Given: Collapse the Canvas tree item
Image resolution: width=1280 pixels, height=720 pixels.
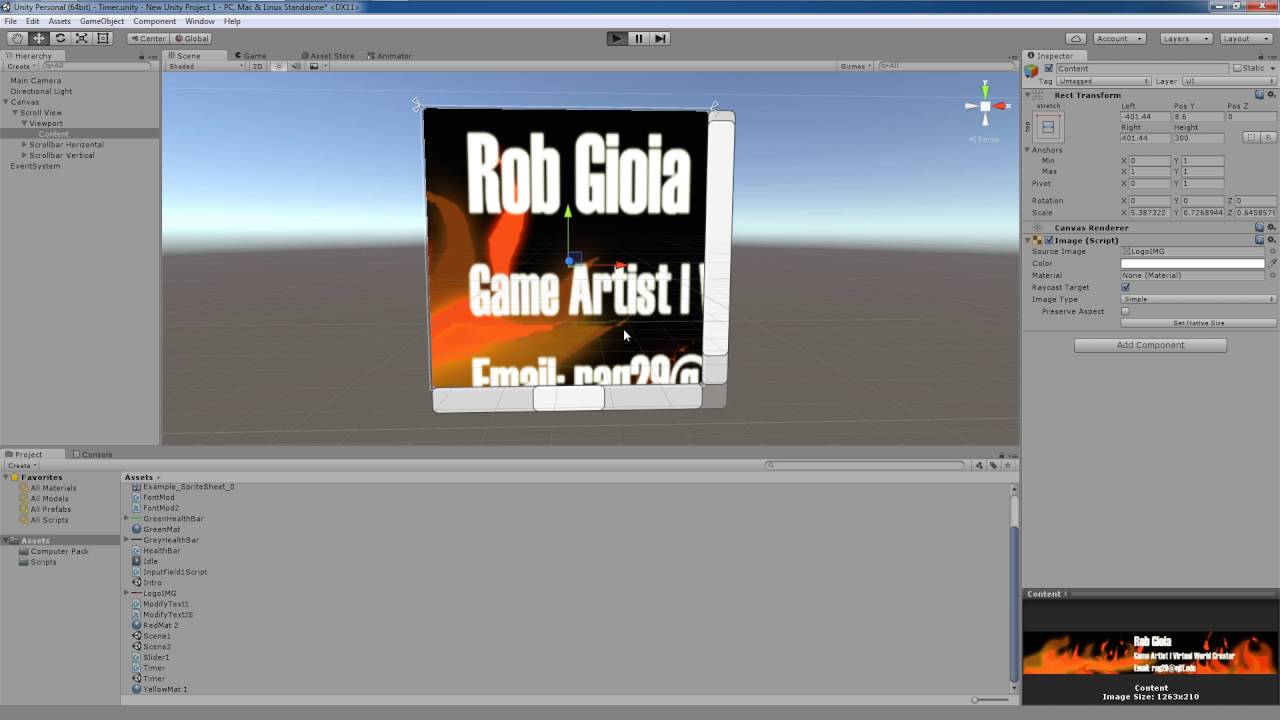Looking at the screenshot, I should 6,102.
